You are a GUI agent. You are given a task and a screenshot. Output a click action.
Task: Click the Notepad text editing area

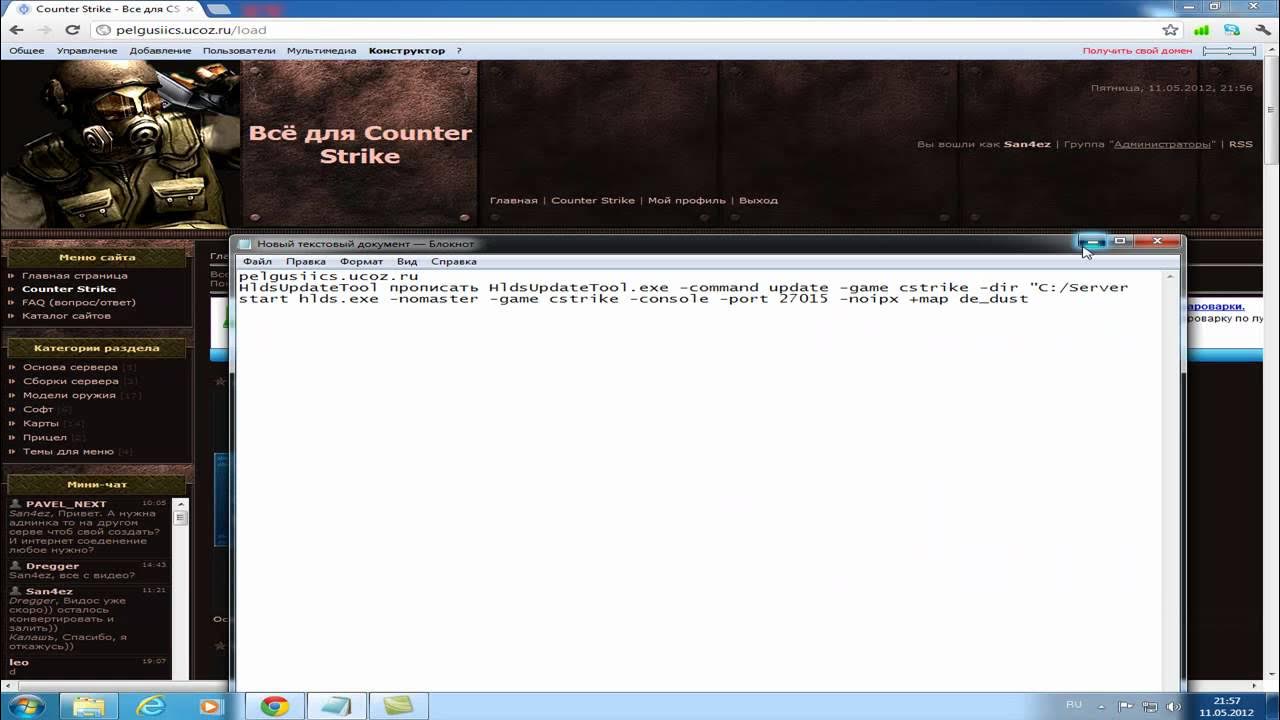tap(700, 480)
